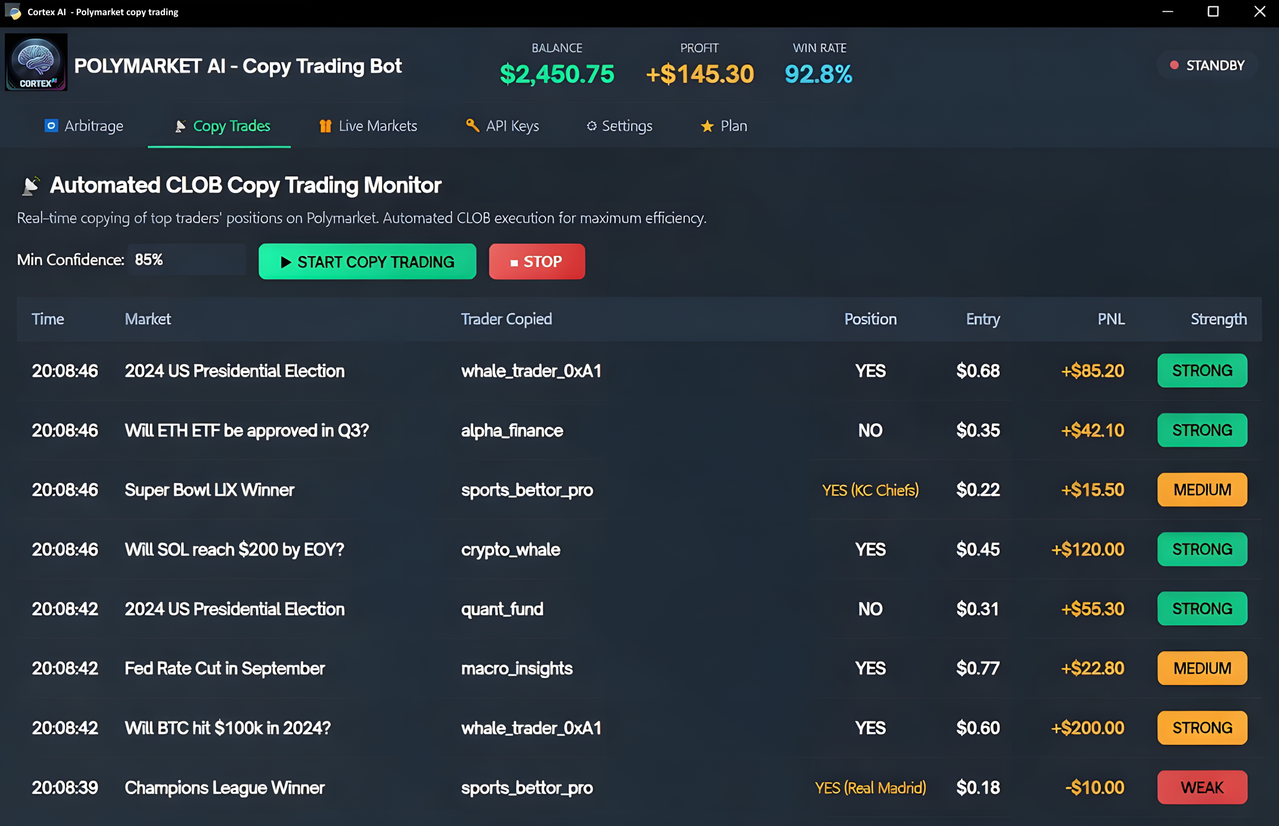Open the Arbitrage tab
The image size is (1279, 826).
[x=83, y=126]
